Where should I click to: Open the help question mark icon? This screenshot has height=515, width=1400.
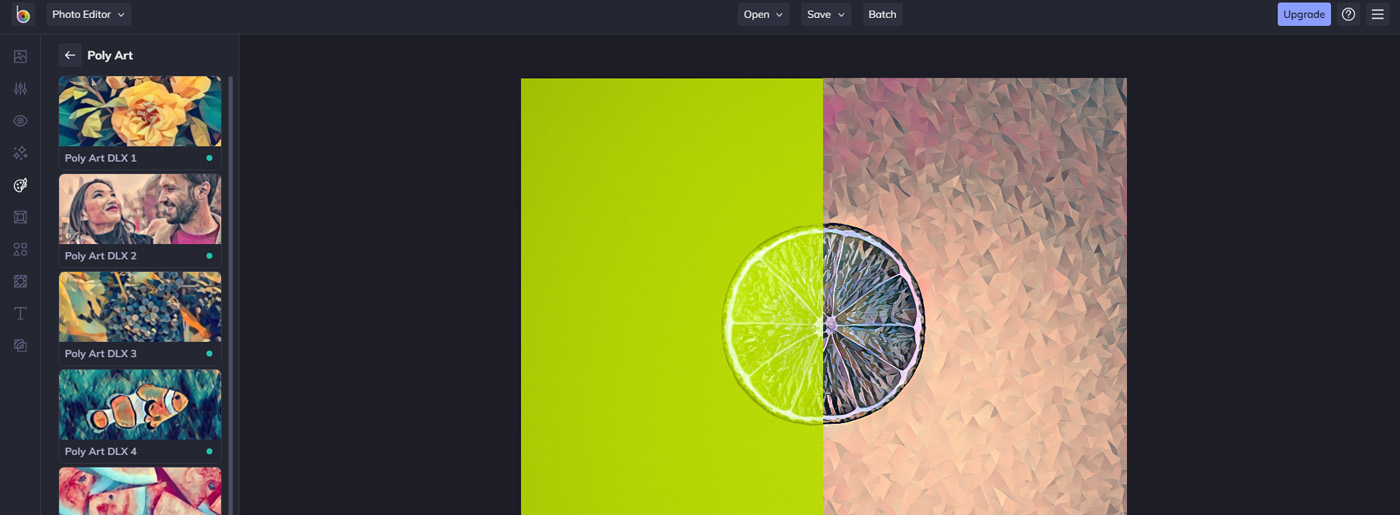(x=1348, y=14)
